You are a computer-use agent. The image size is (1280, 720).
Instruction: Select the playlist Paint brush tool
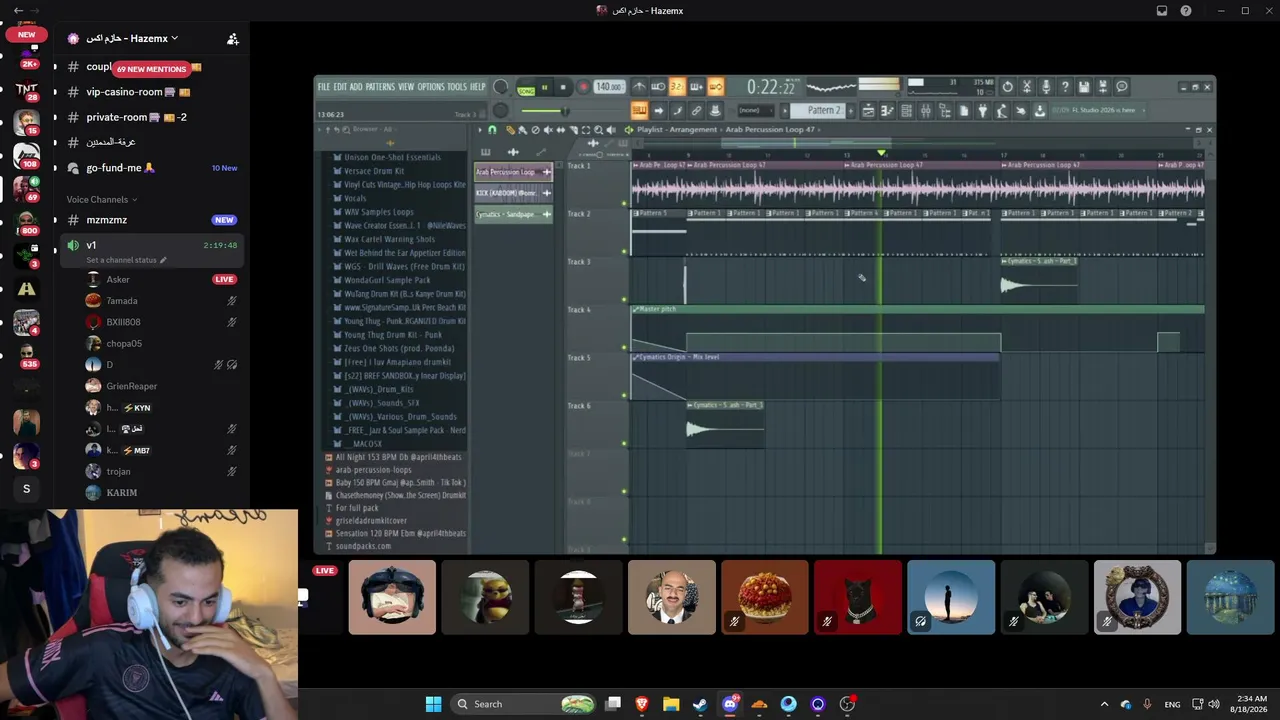[x=523, y=130]
